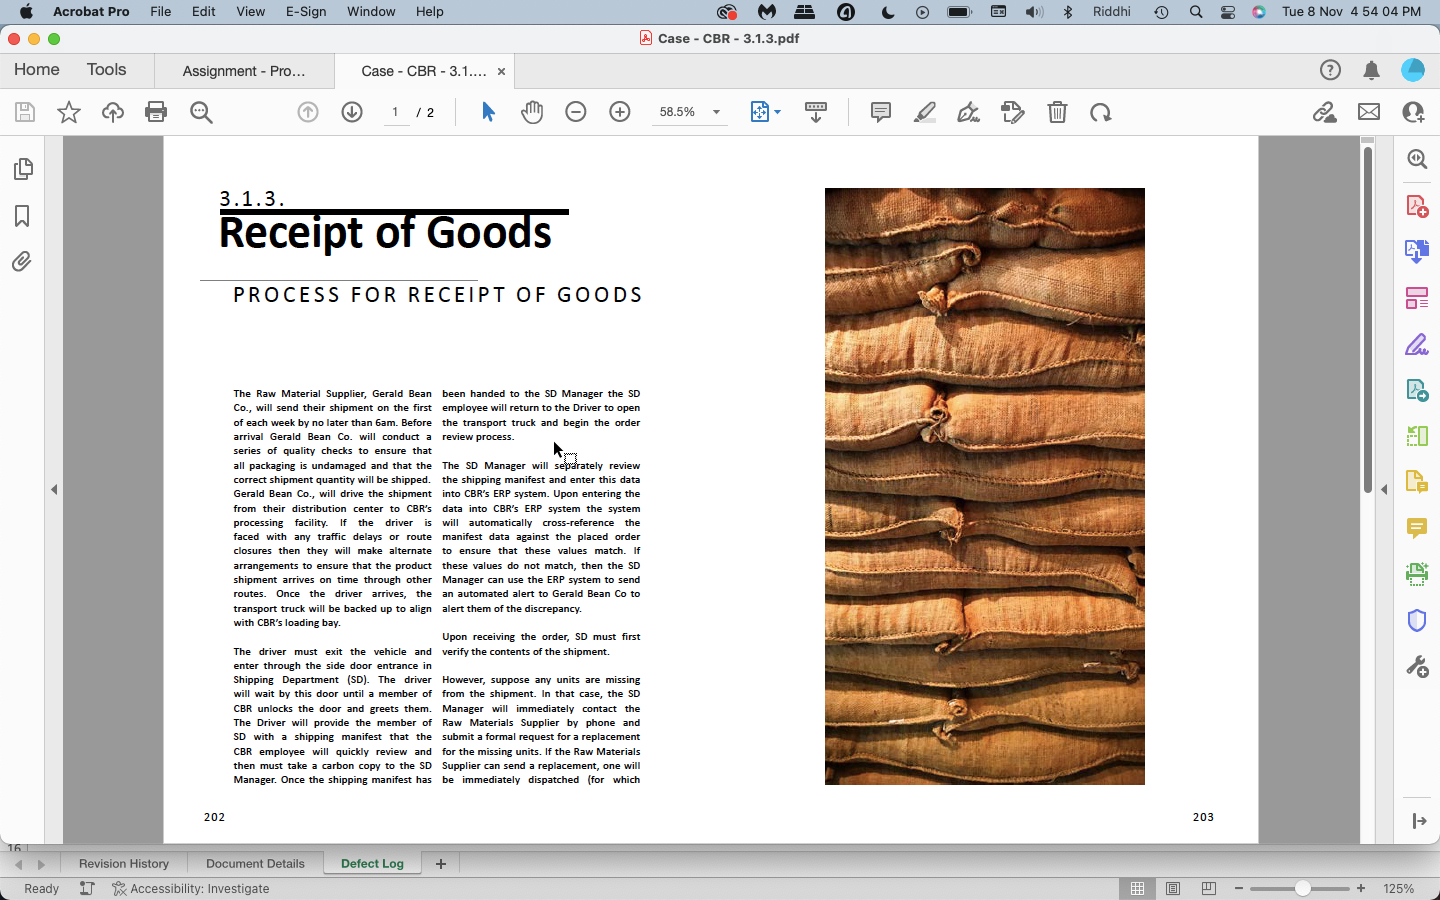This screenshot has width=1440, height=900.
Task: Add a sticky note comment
Action: point(881,112)
